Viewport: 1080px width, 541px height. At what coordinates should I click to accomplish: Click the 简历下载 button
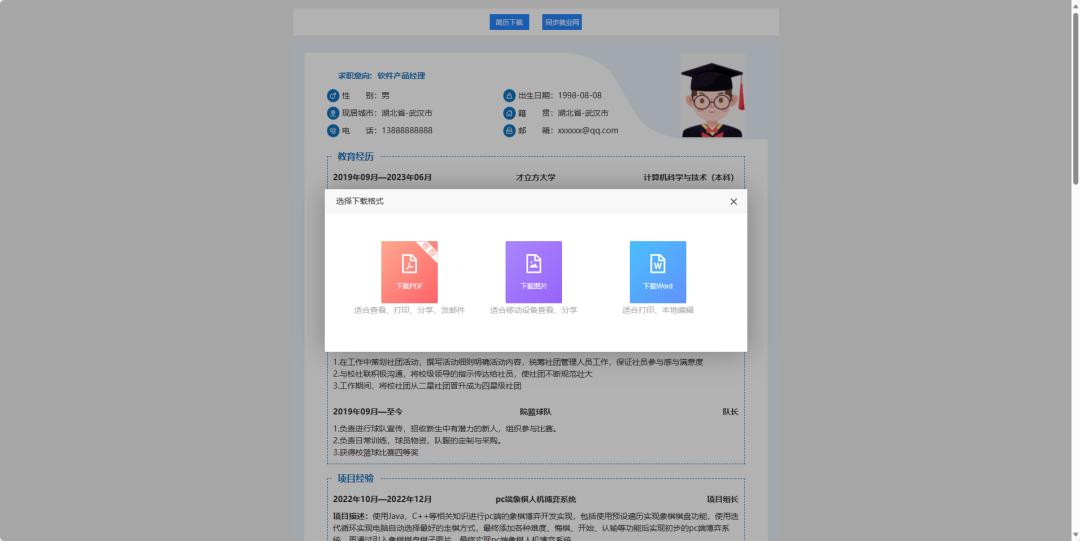click(x=509, y=22)
